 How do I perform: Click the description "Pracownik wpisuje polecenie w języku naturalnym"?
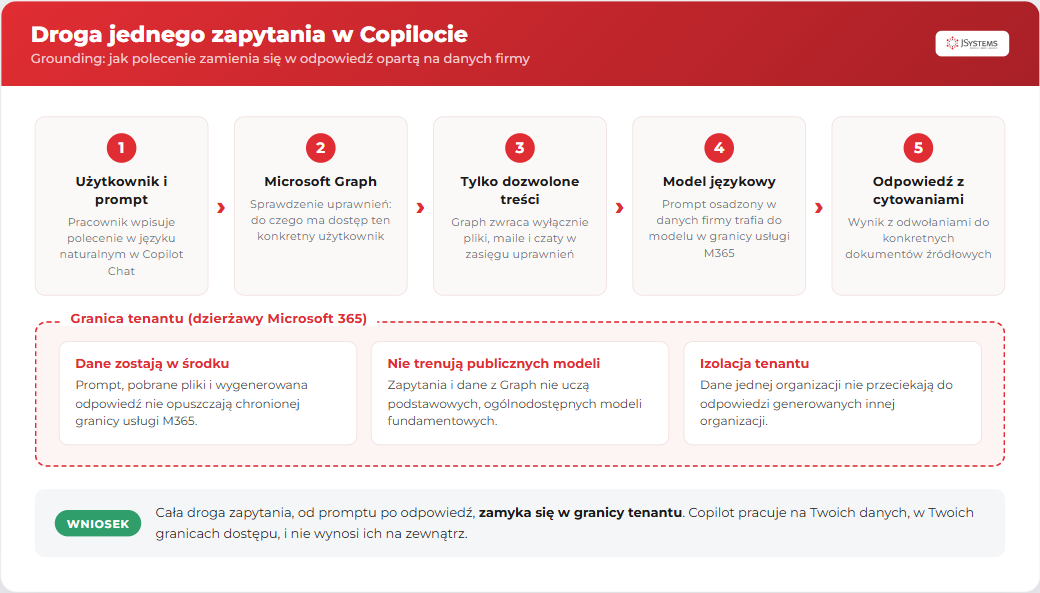(121, 246)
